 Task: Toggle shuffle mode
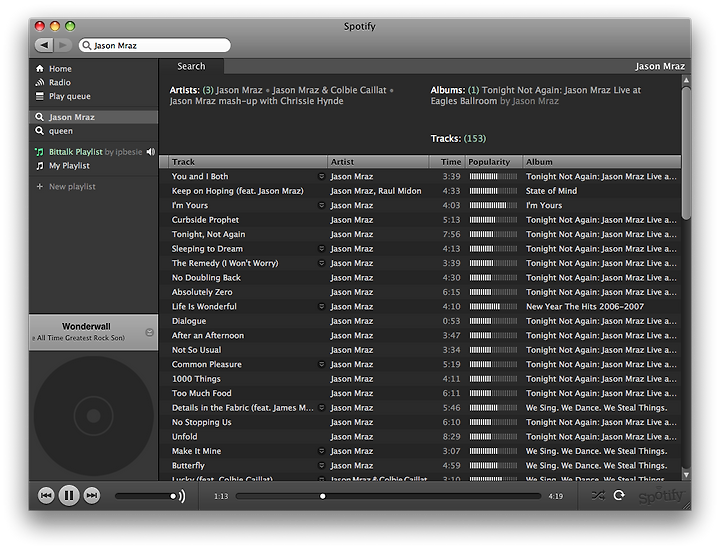598,495
